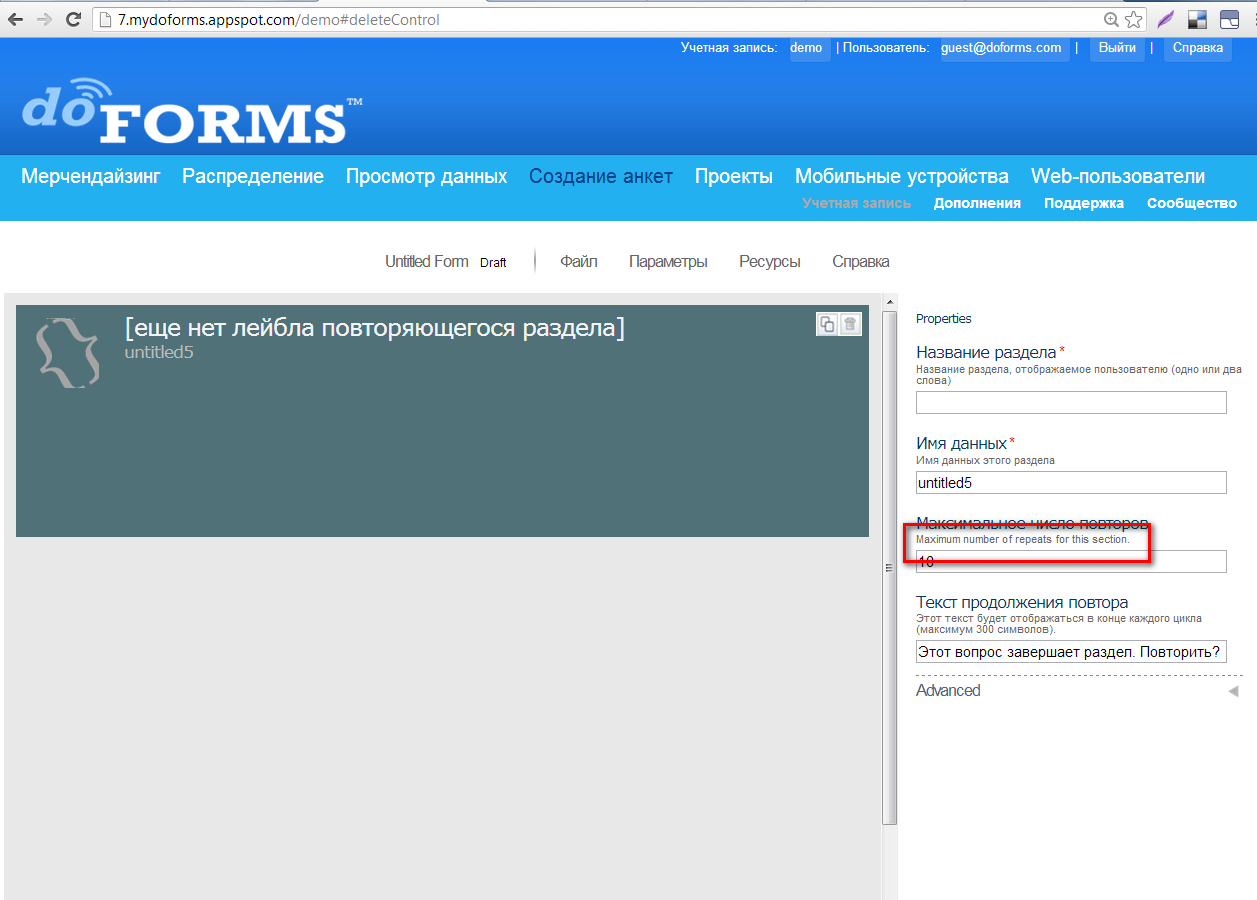Click the Выйти logout button
The image size is (1257, 900).
pyautogui.click(x=1116, y=48)
